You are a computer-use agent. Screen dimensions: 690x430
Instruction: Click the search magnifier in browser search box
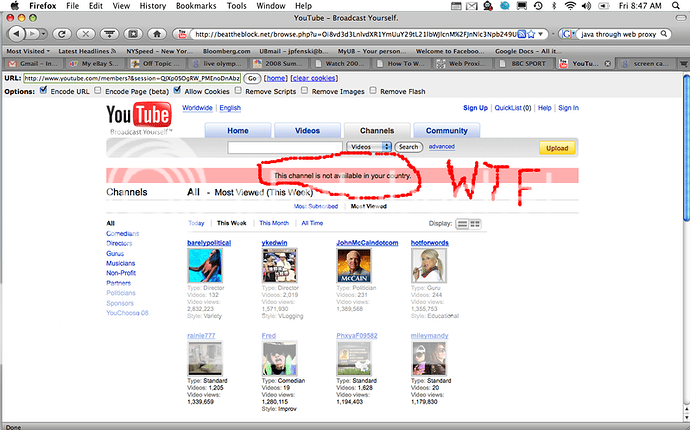[664, 34]
